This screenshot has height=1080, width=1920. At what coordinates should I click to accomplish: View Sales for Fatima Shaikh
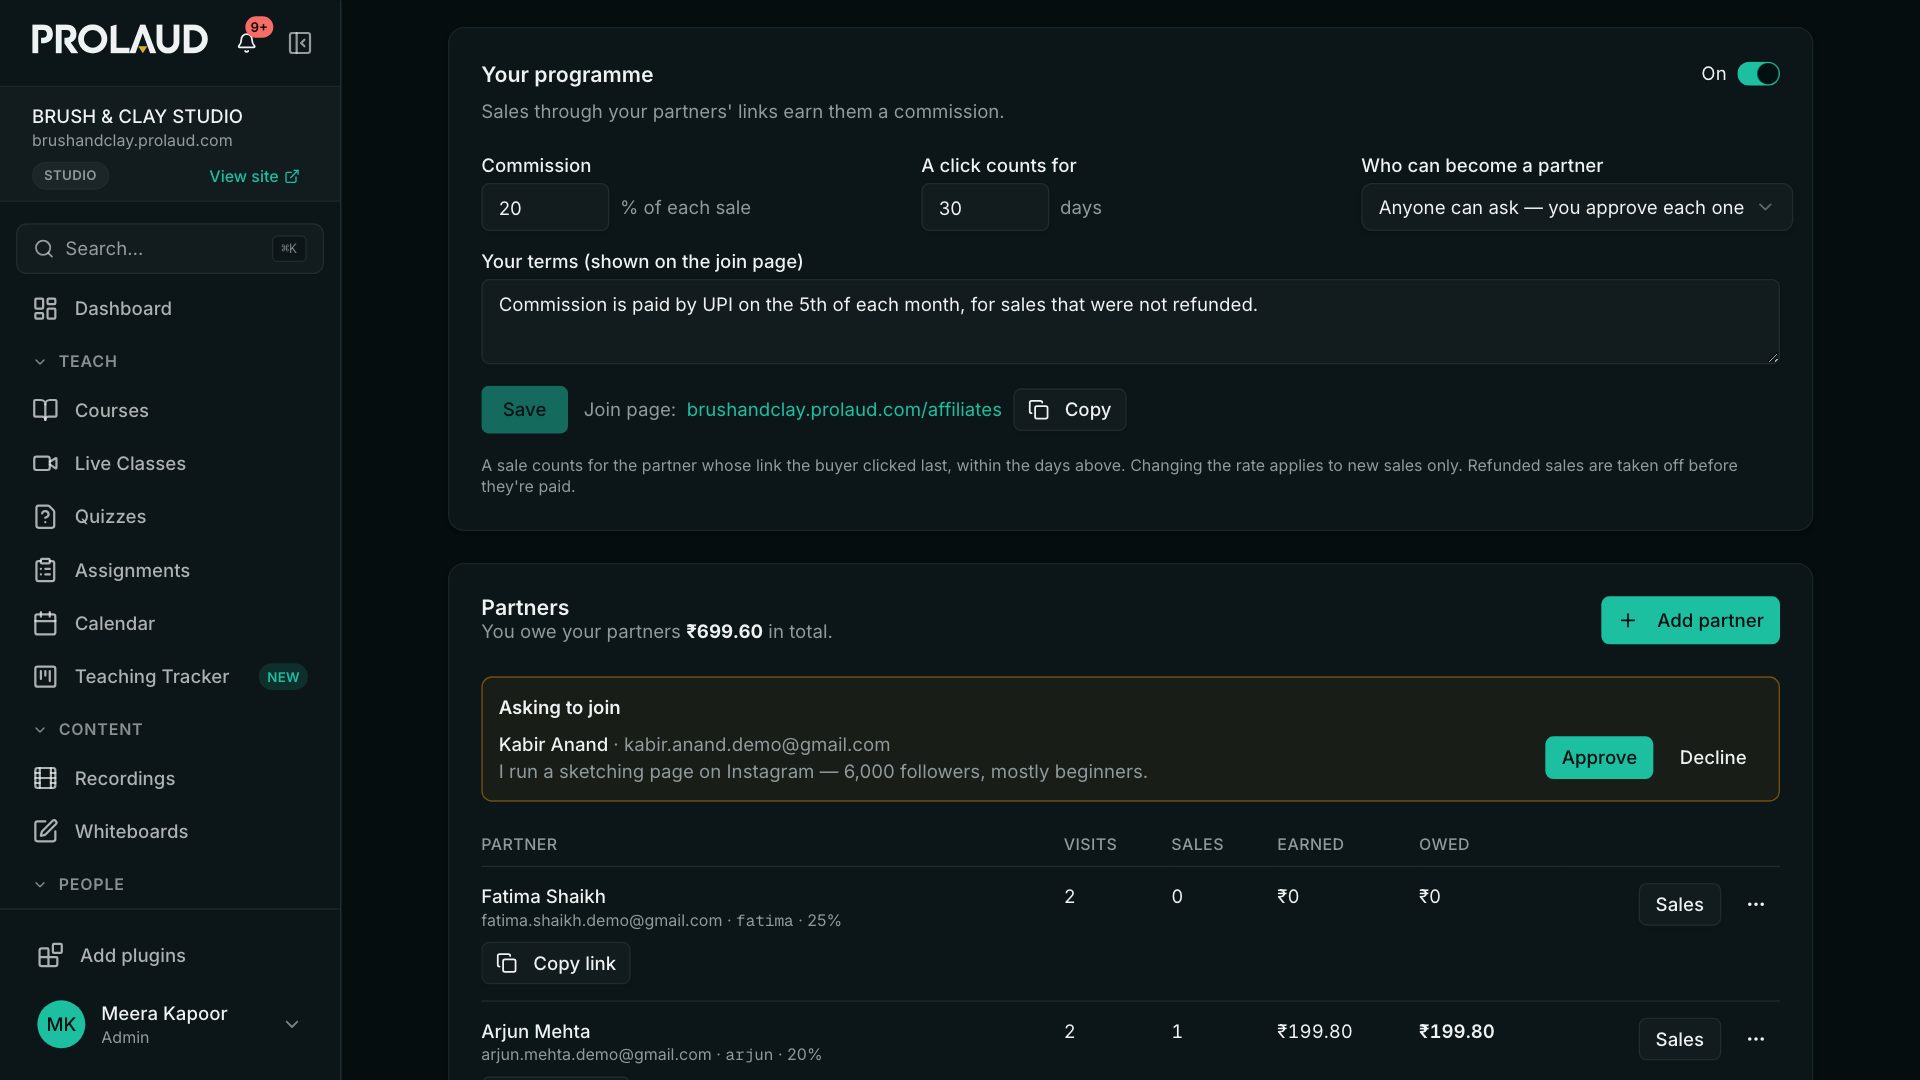1679,904
